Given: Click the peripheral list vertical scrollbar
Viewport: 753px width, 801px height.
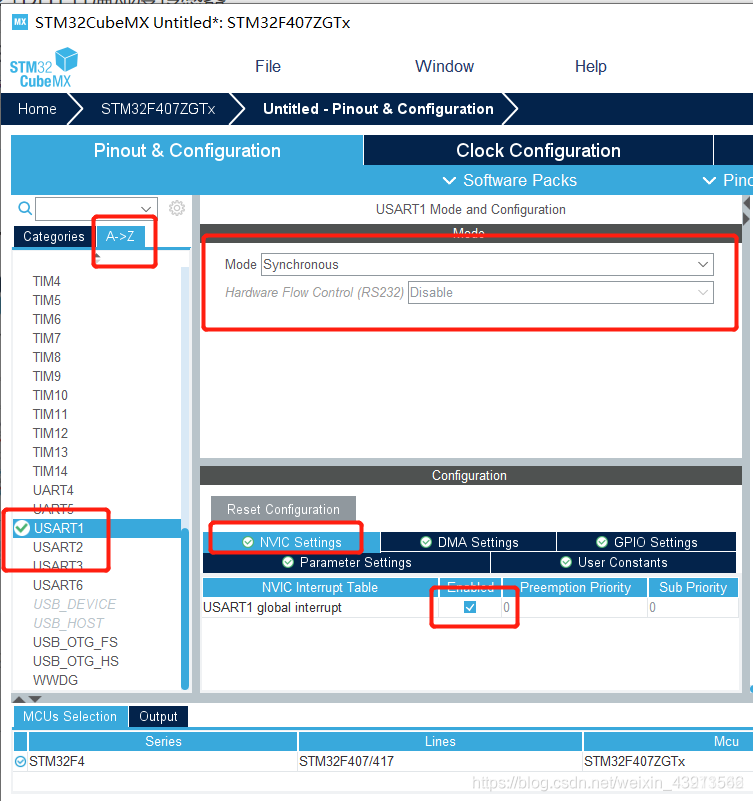Looking at the screenshot, I should (185, 608).
